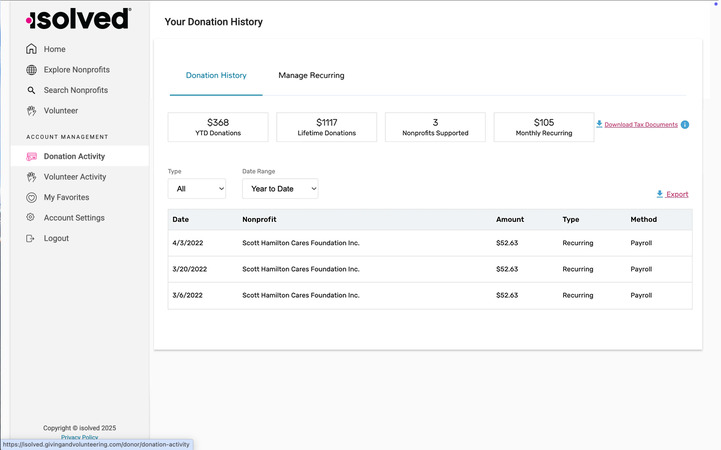The image size is (721, 450).
Task: Click the My Favorites heart icon
Action: coord(31,198)
